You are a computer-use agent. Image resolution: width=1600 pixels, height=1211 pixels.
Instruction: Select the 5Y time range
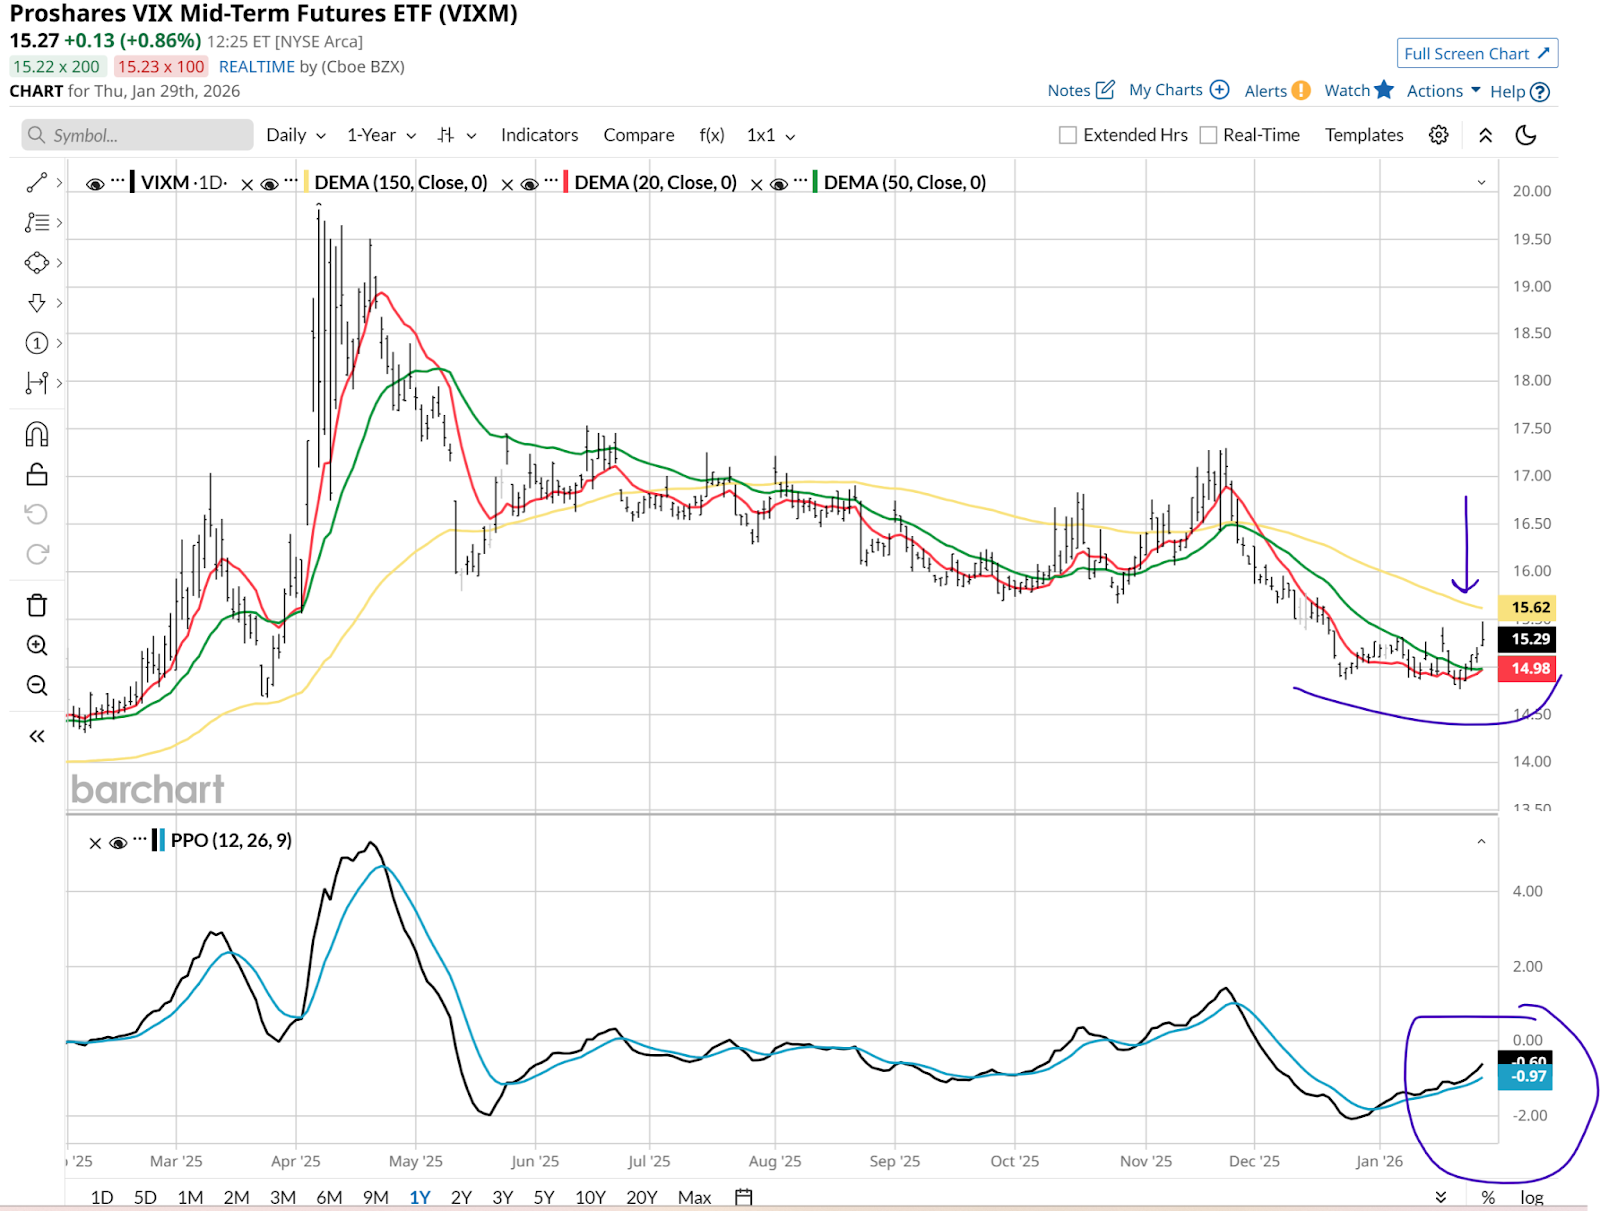pyautogui.click(x=544, y=1197)
